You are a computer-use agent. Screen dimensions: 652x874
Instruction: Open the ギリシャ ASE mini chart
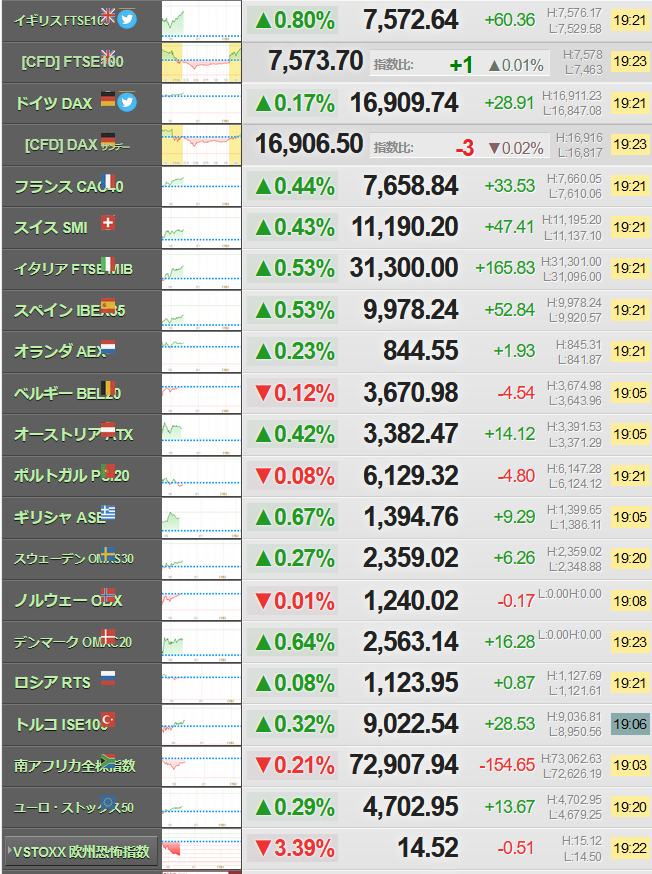201,518
